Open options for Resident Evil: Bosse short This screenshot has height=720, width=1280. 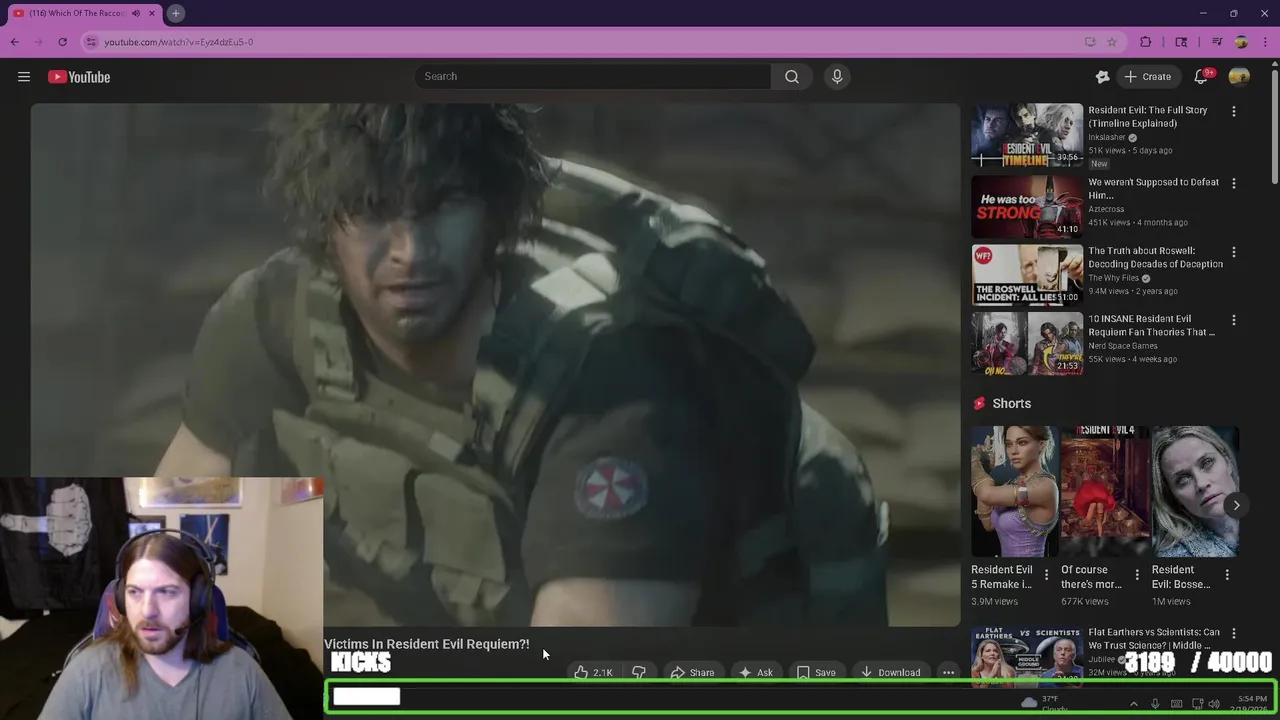click(x=1227, y=575)
